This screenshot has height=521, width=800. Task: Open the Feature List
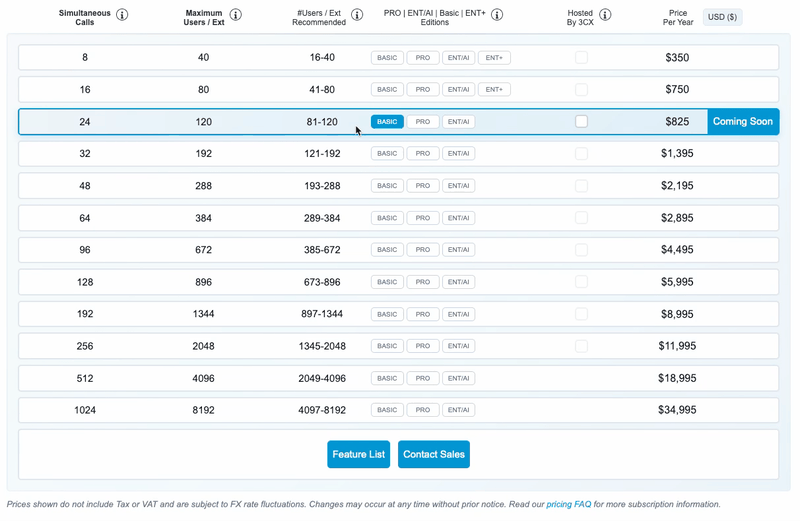coord(359,454)
